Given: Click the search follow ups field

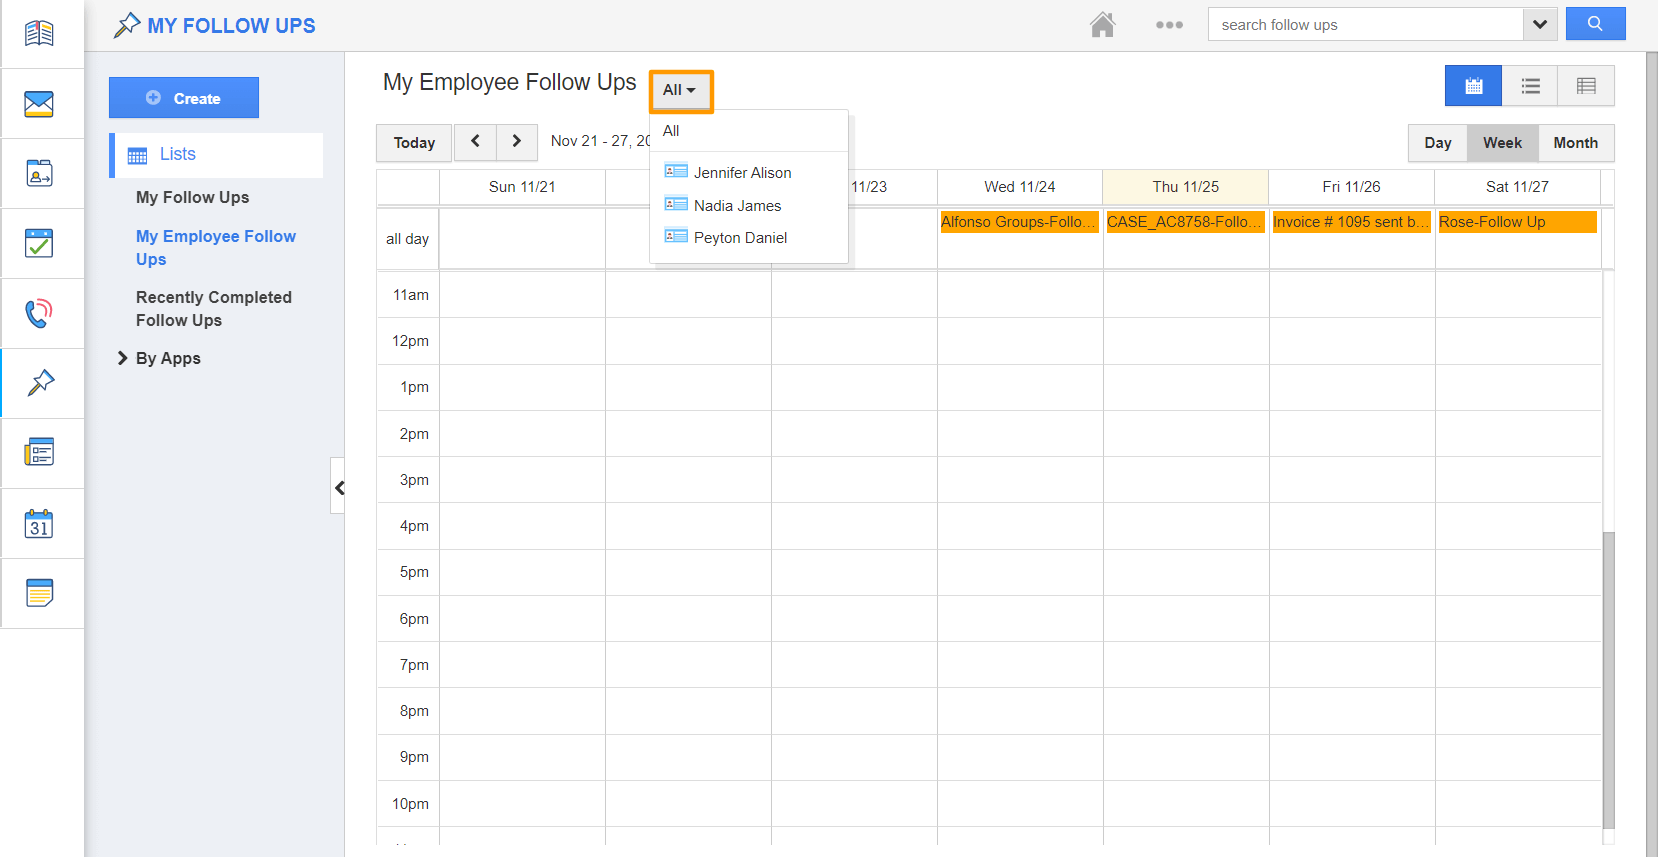Looking at the screenshot, I should (1365, 25).
